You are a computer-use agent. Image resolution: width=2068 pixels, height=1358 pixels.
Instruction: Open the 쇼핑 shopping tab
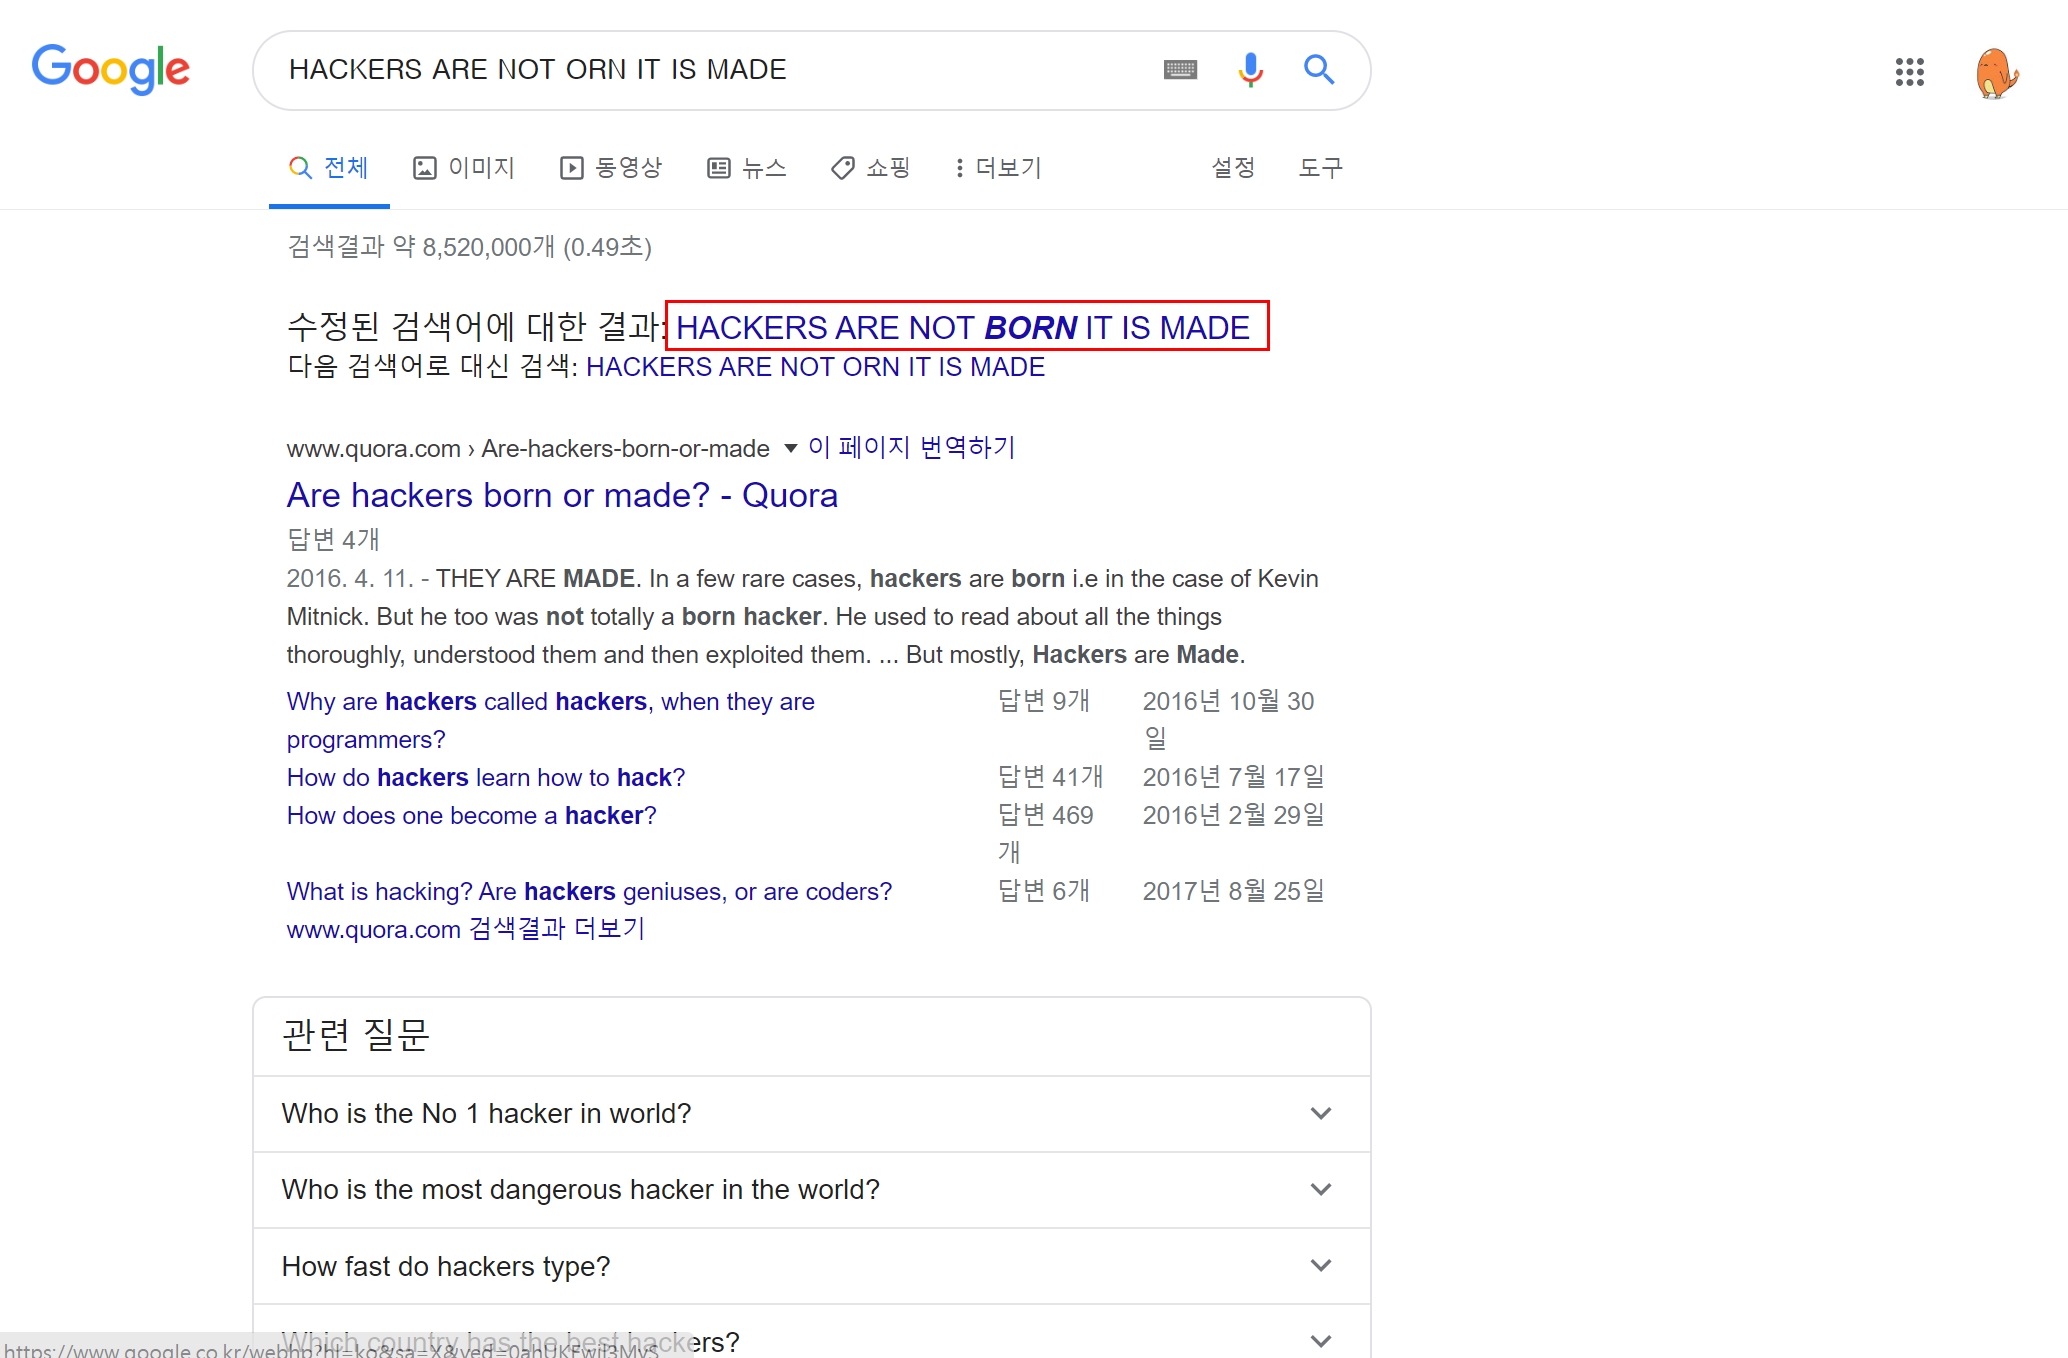pos(870,168)
